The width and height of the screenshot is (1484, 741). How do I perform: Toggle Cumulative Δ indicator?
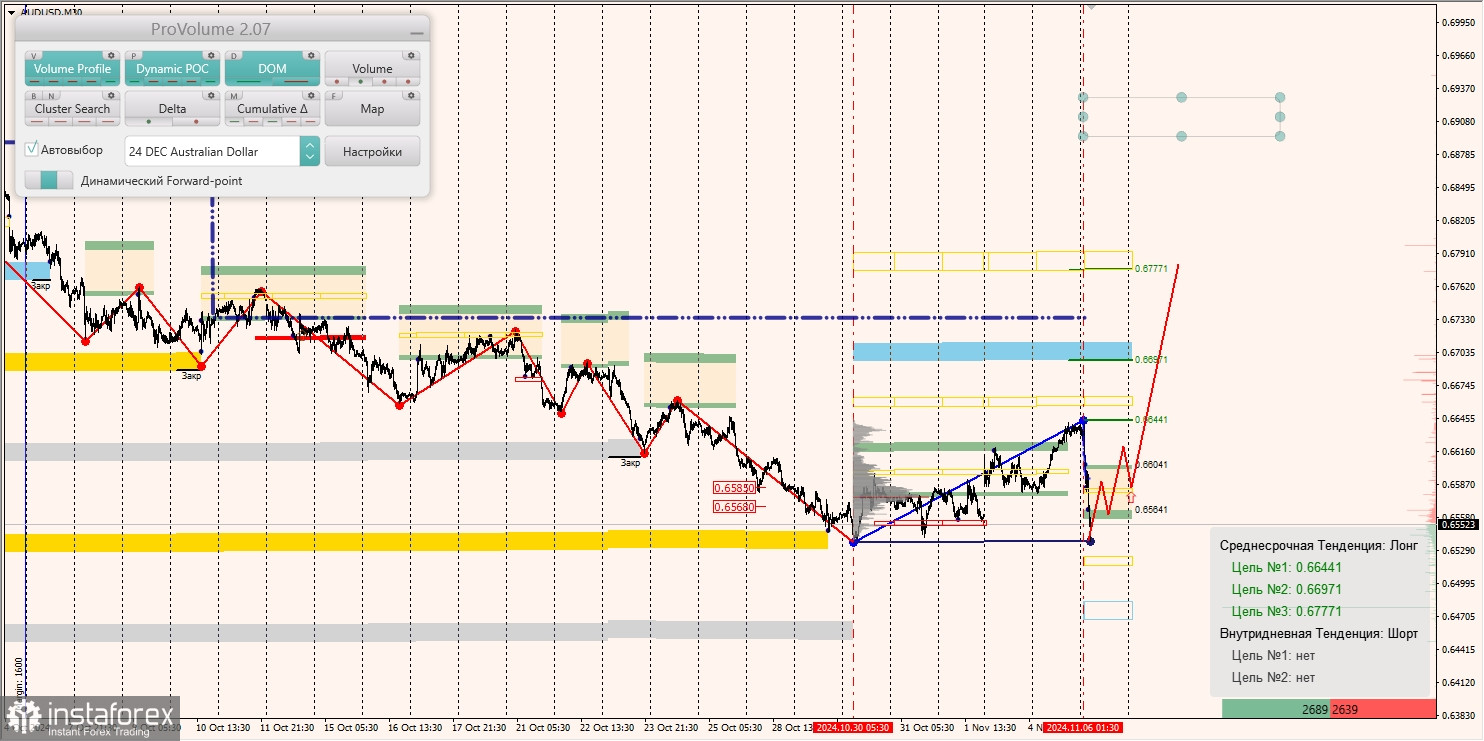coord(272,108)
